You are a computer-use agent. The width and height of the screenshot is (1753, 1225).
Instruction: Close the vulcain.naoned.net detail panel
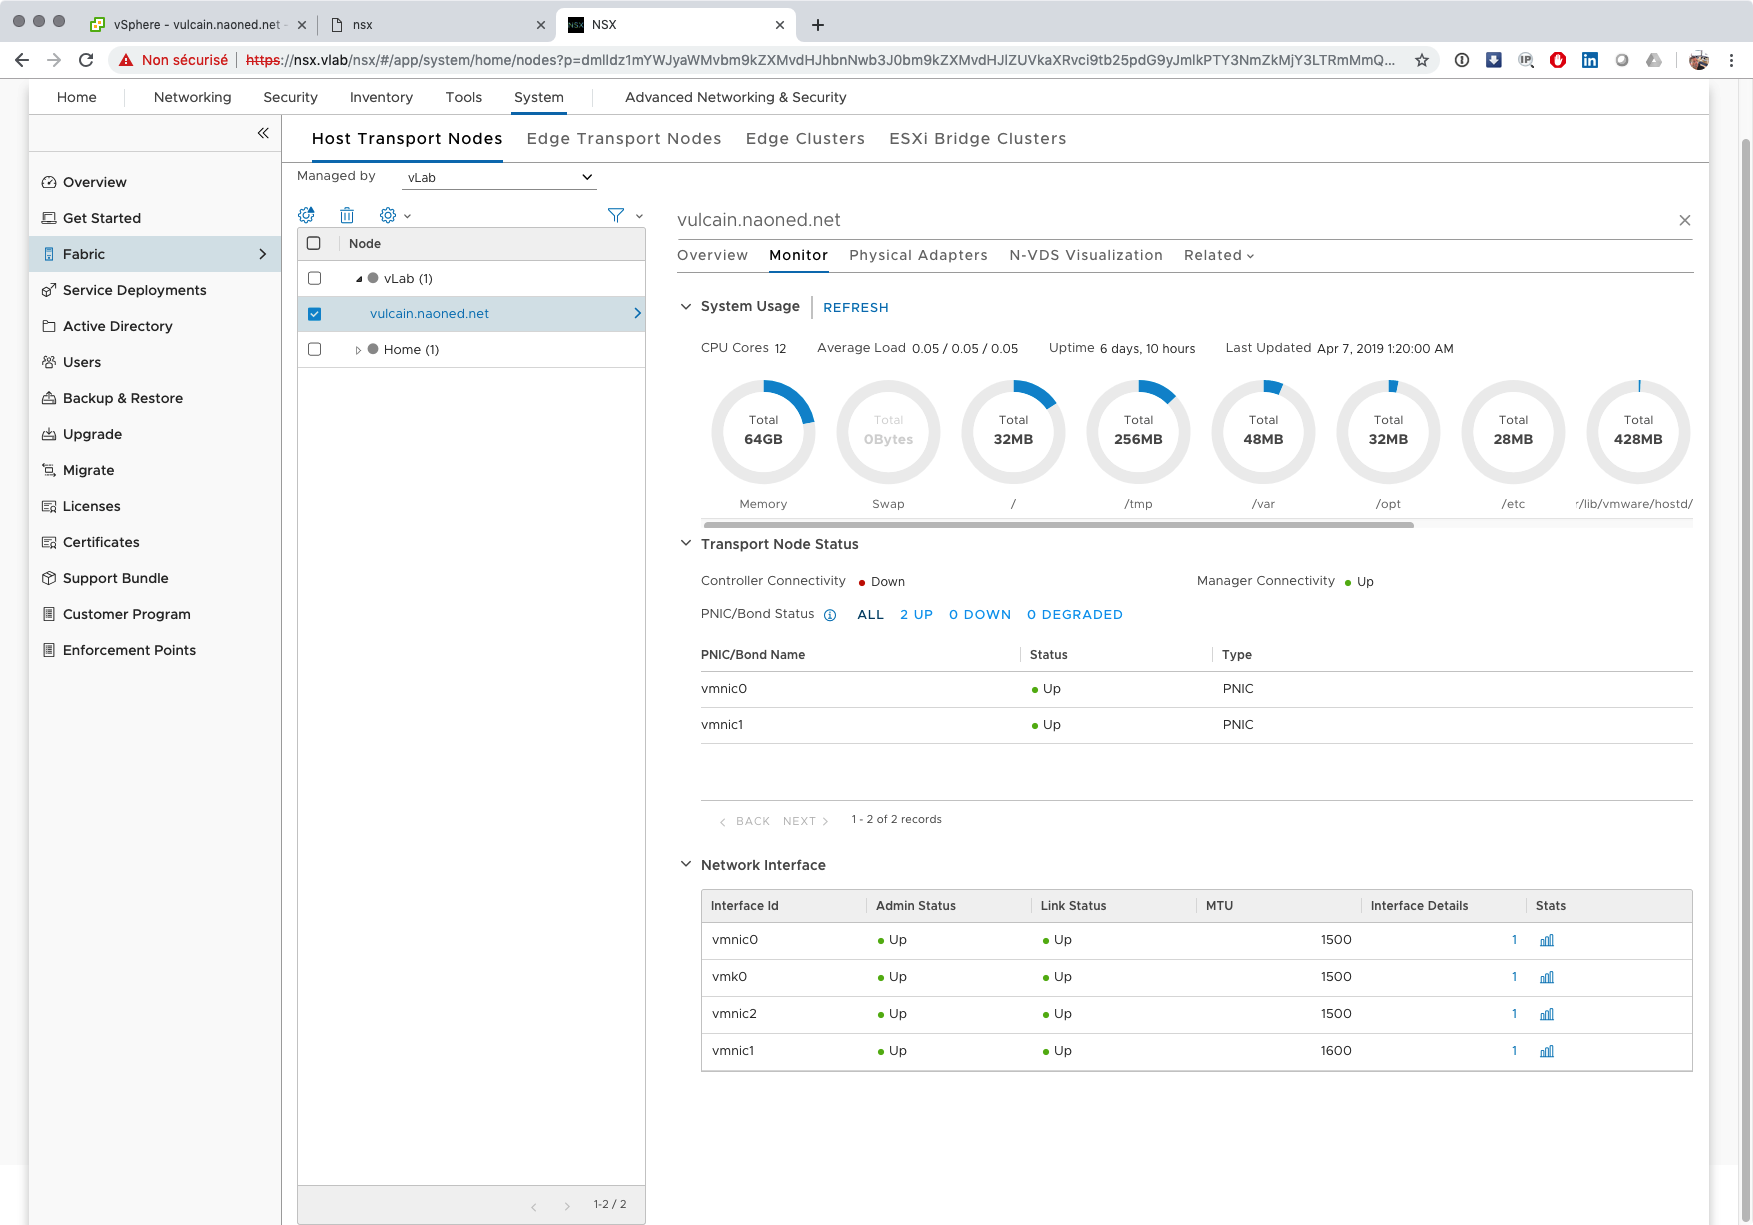pyautogui.click(x=1685, y=220)
